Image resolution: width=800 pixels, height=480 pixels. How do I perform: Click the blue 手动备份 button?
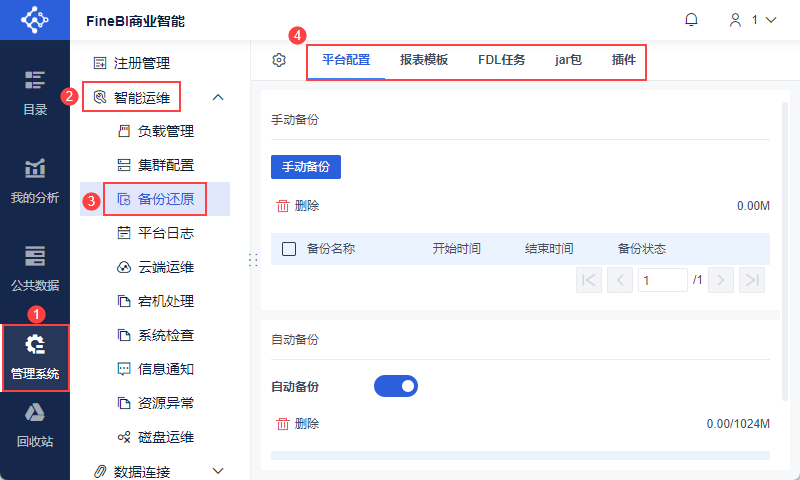[x=306, y=166]
